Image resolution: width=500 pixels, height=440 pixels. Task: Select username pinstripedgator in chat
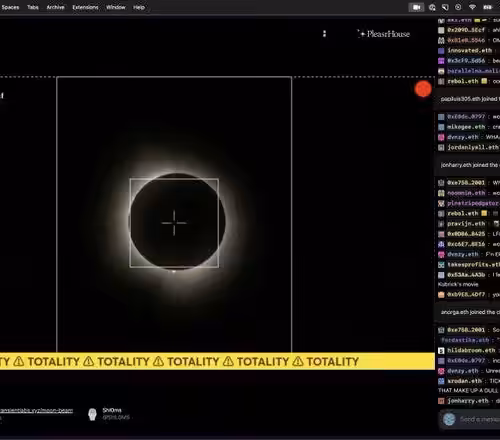coord(473,203)
